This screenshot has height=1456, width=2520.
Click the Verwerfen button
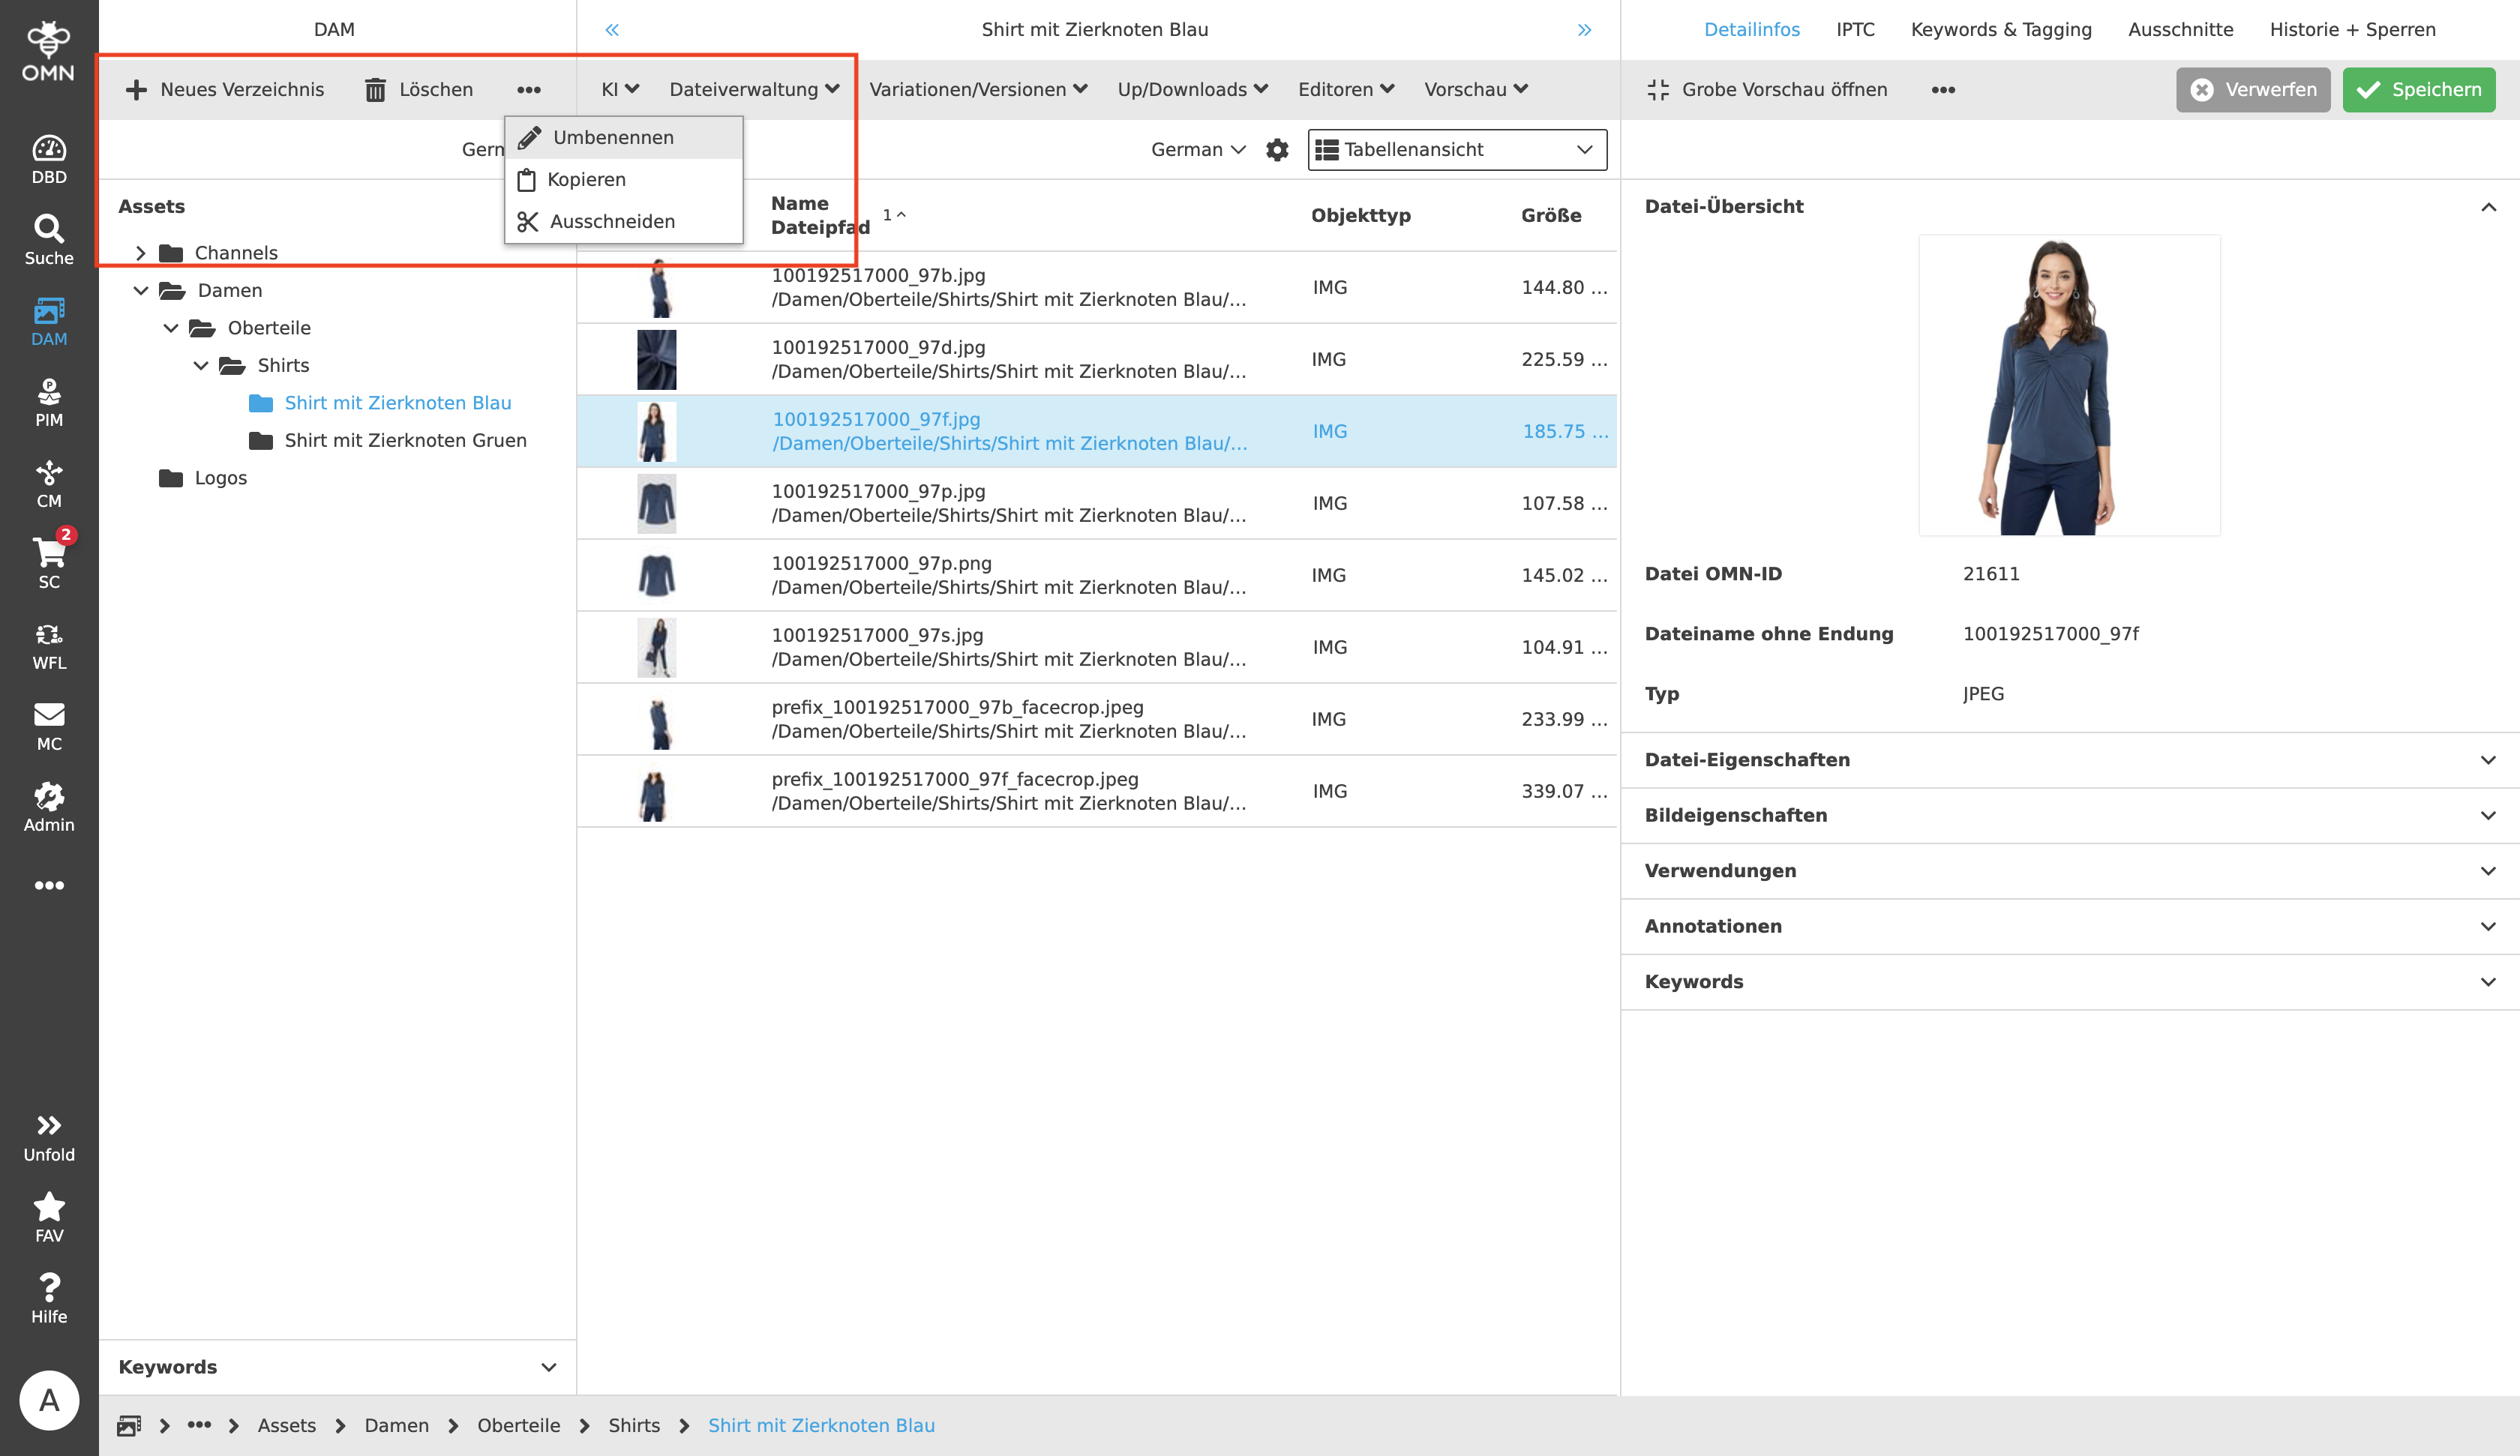coord(2253,89)
